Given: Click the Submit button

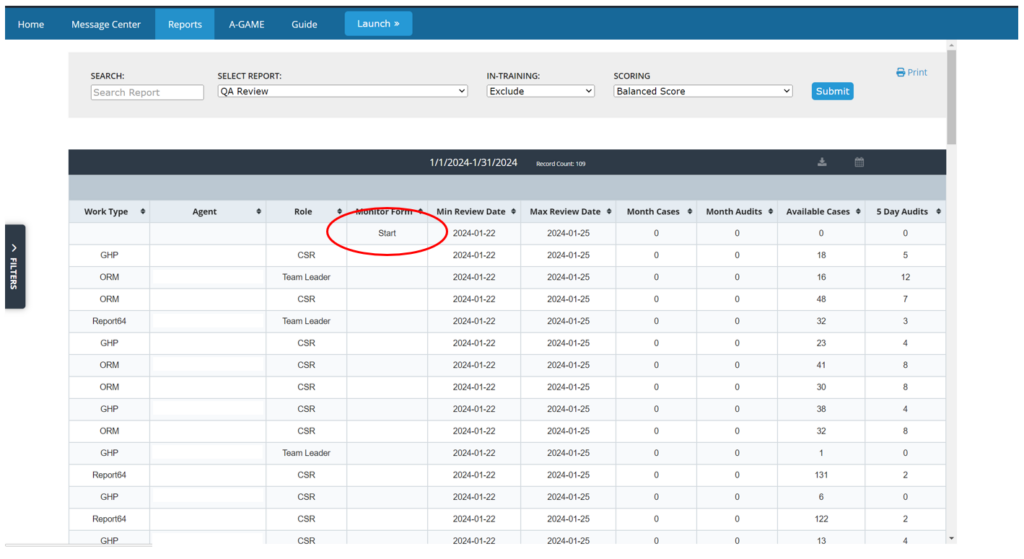Looking at the screenshot, I should (832, 91).
